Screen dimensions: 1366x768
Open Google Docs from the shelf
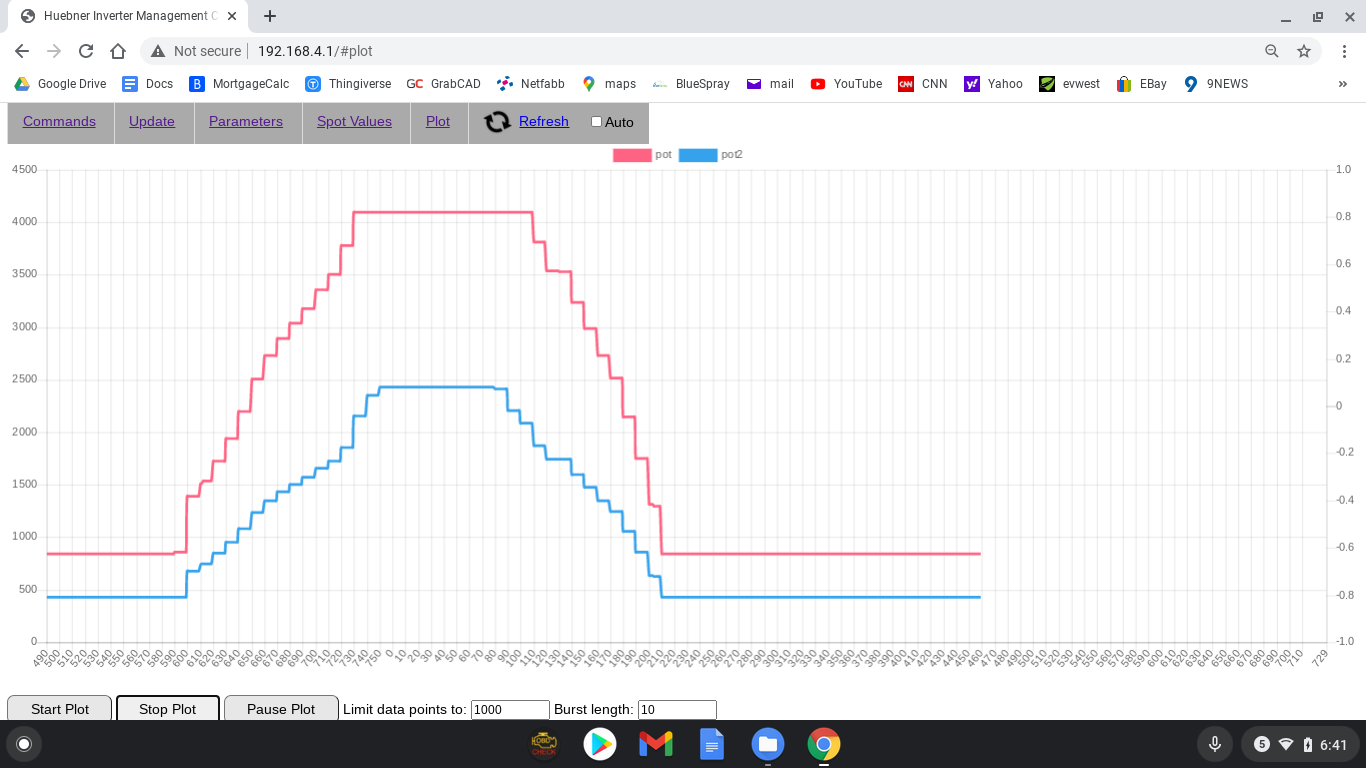click(x=712, y=744)
